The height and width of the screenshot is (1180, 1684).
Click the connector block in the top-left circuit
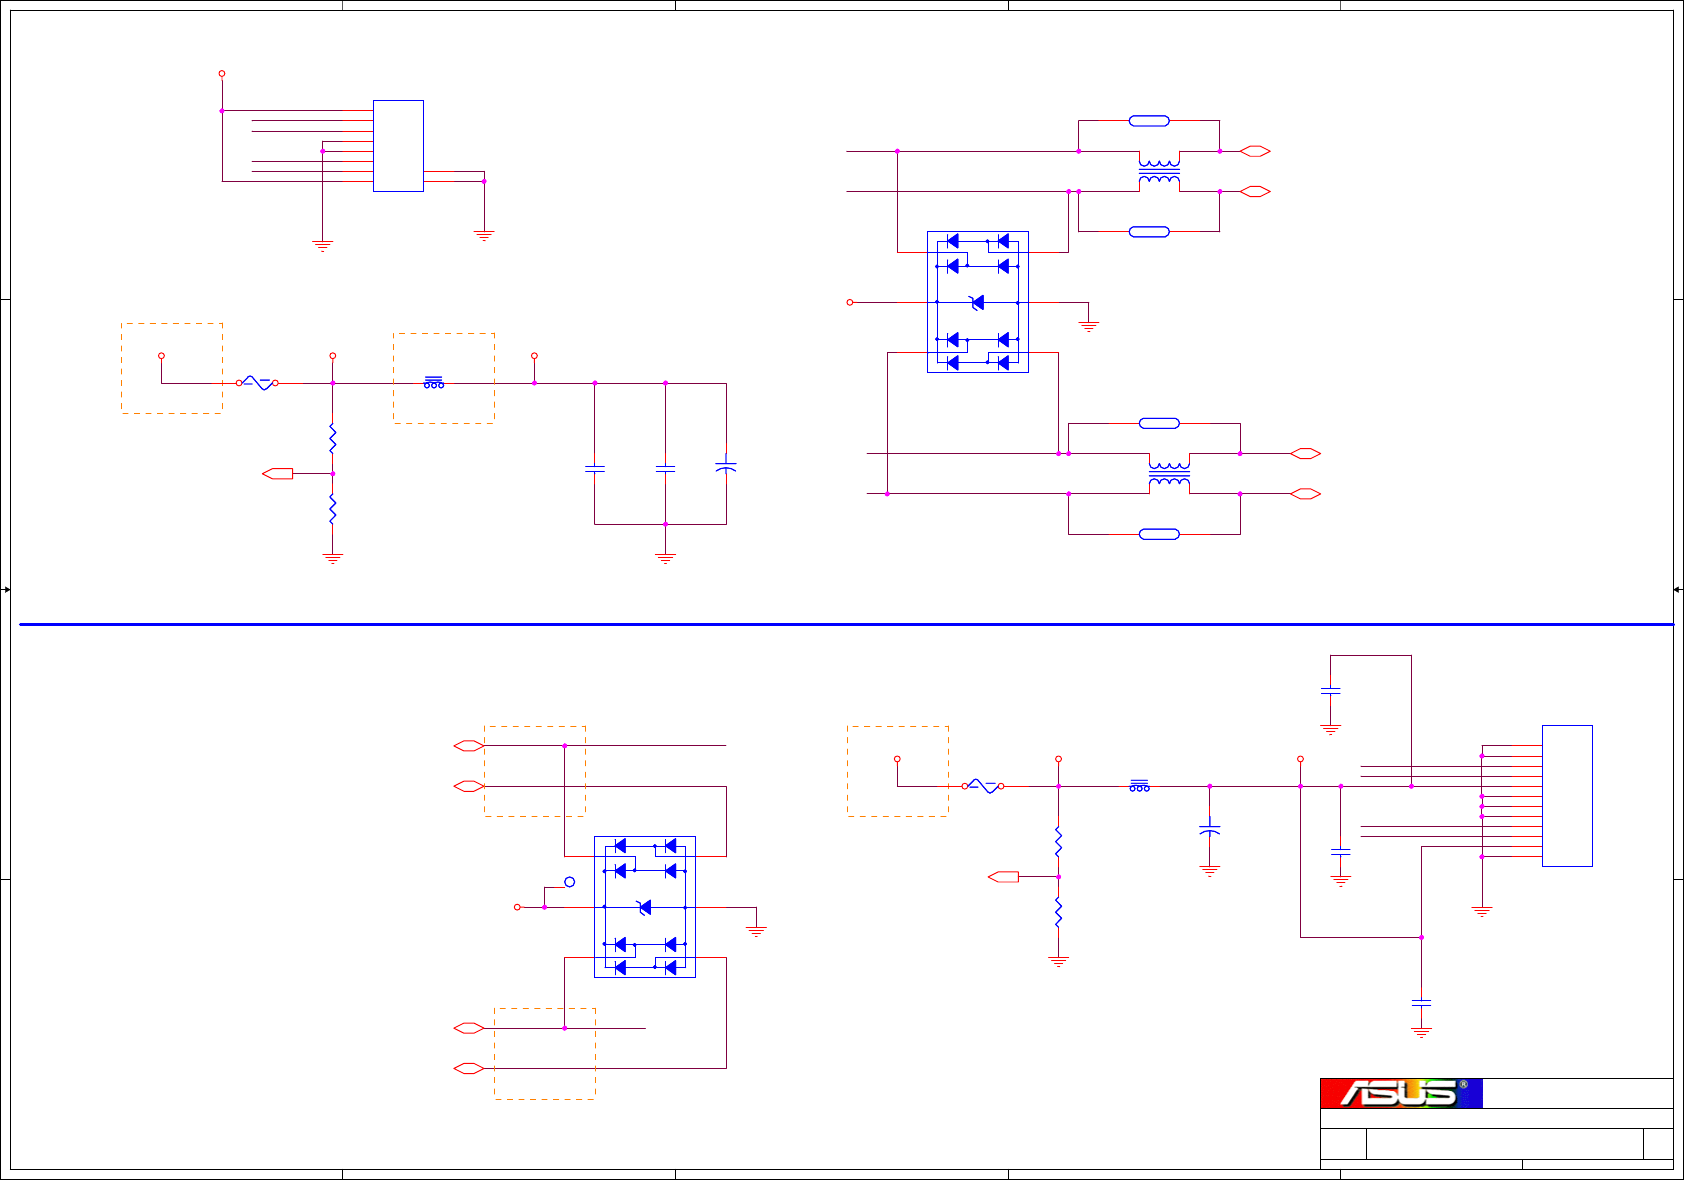[398, 146]
